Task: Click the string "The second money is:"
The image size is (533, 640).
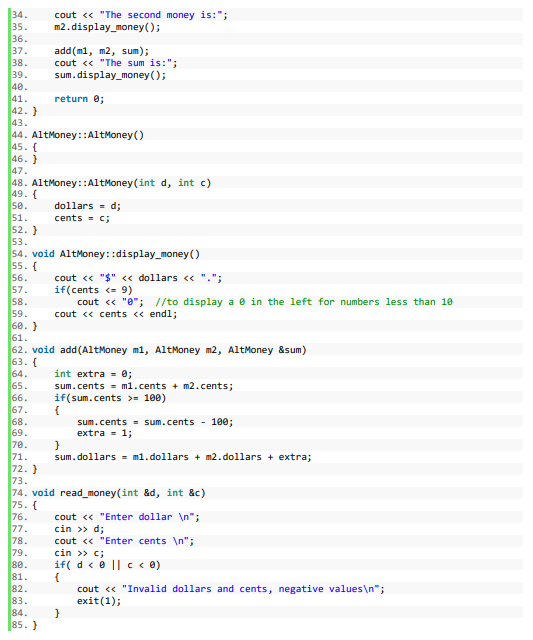Action: 161,15
